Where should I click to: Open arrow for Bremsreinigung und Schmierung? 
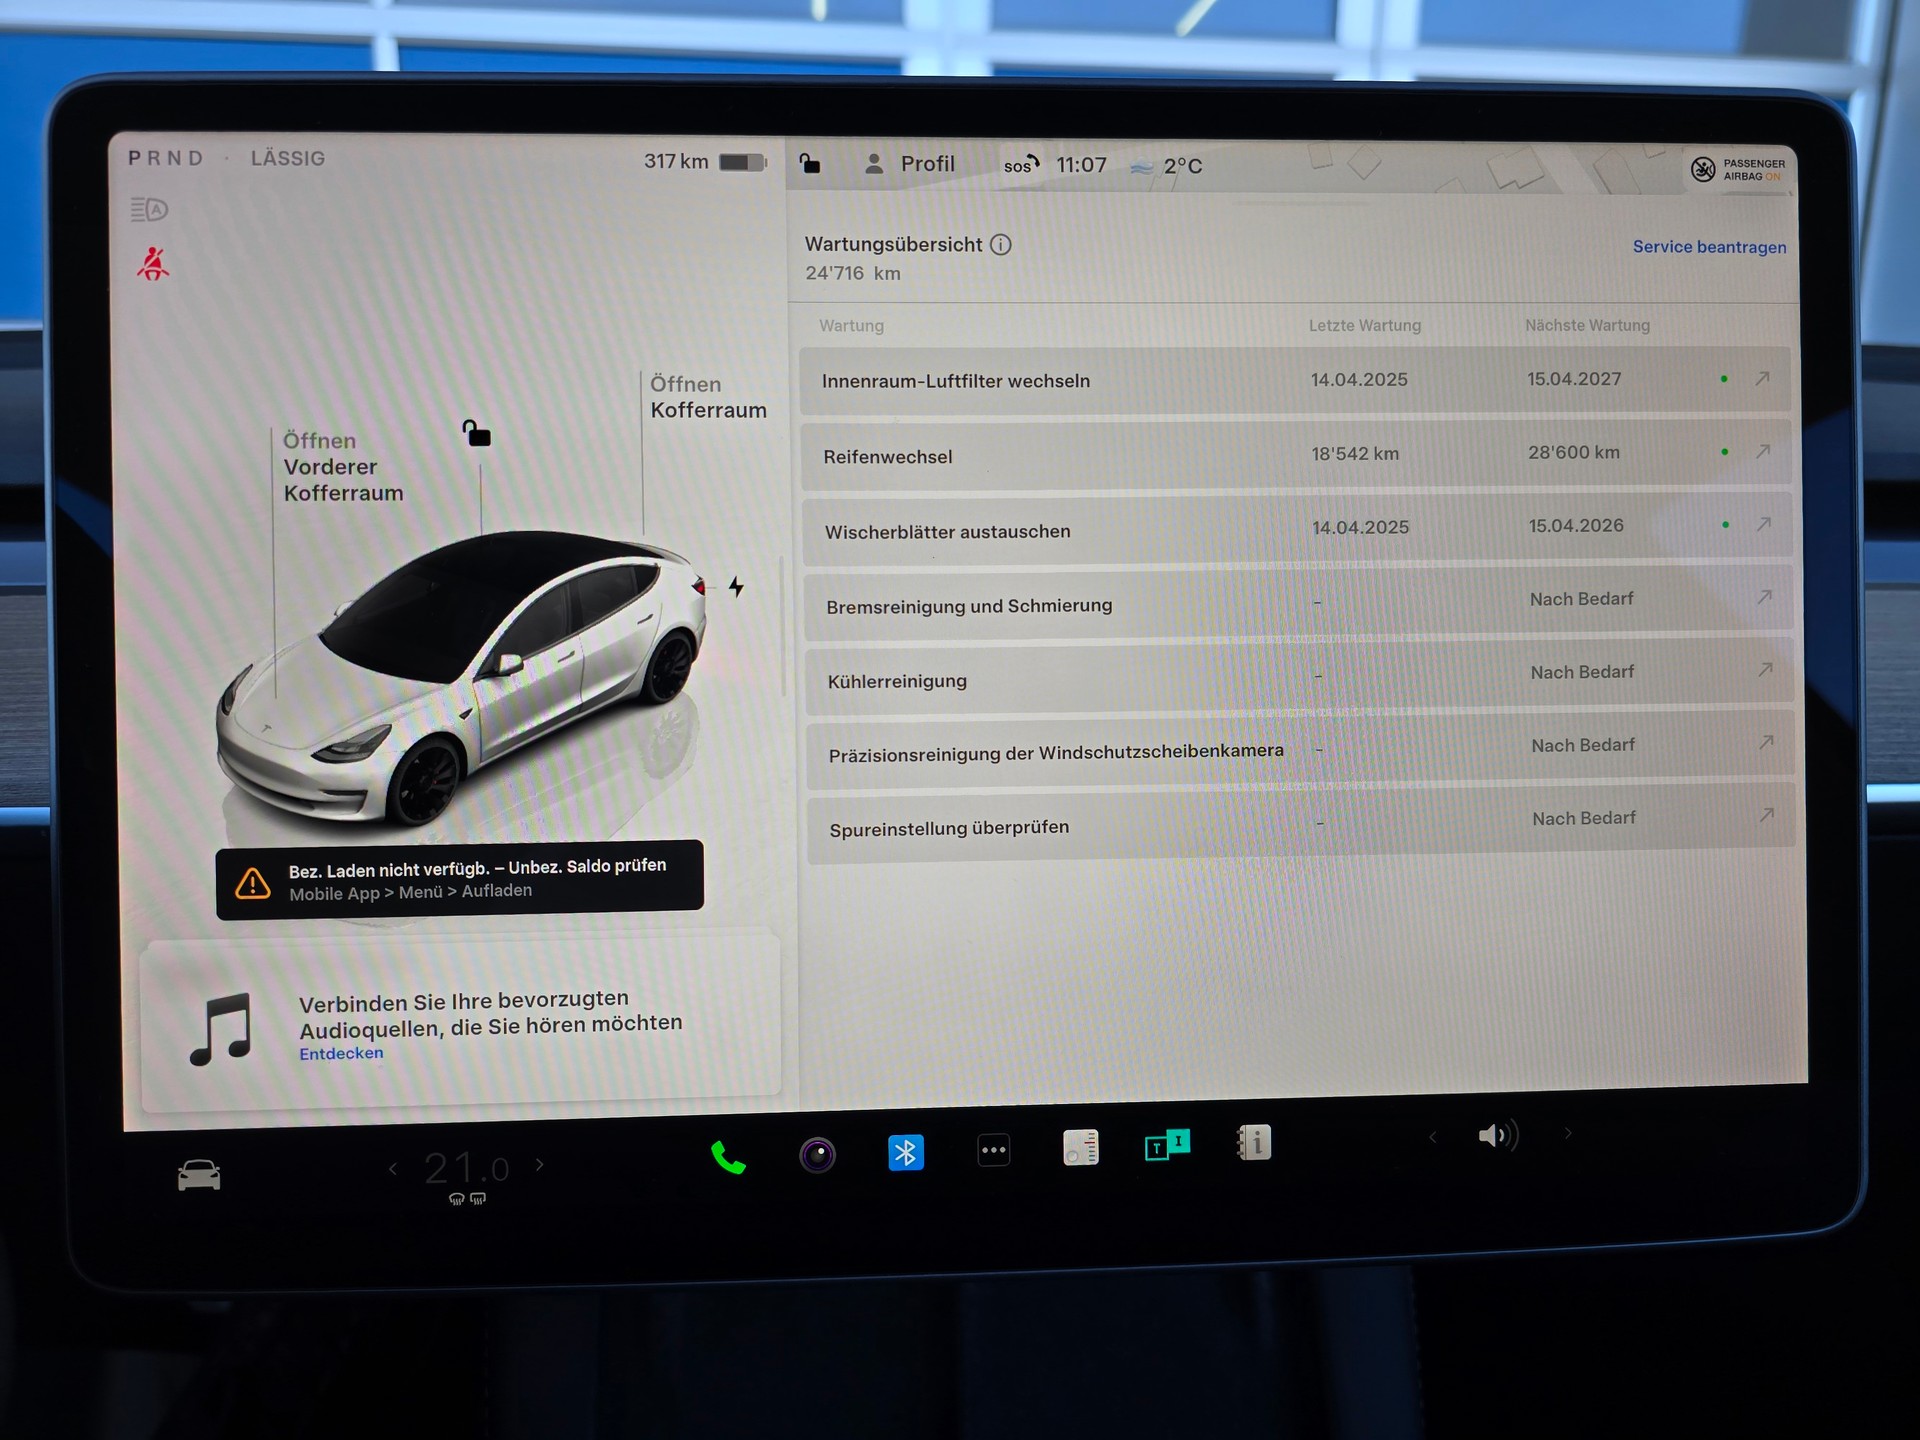[1765, 597]
